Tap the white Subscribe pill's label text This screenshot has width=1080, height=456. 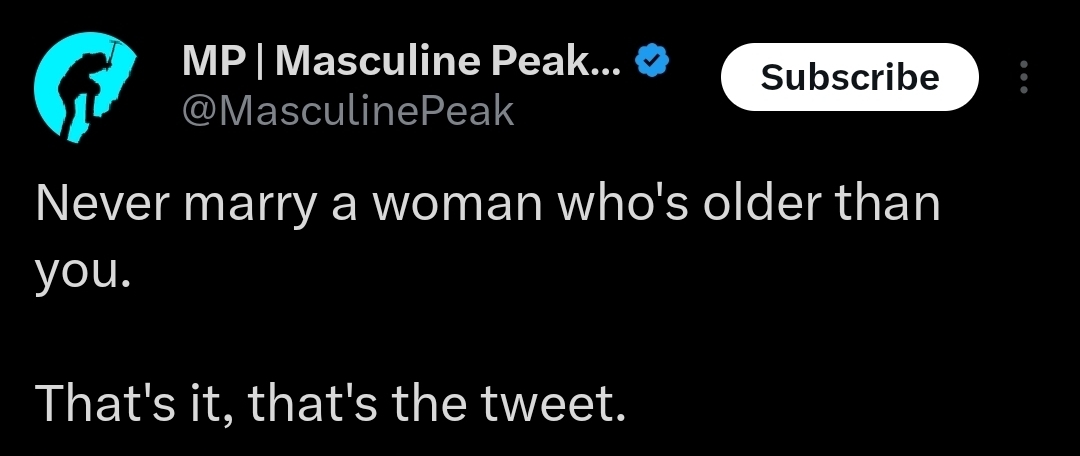(x=849, y=76)
